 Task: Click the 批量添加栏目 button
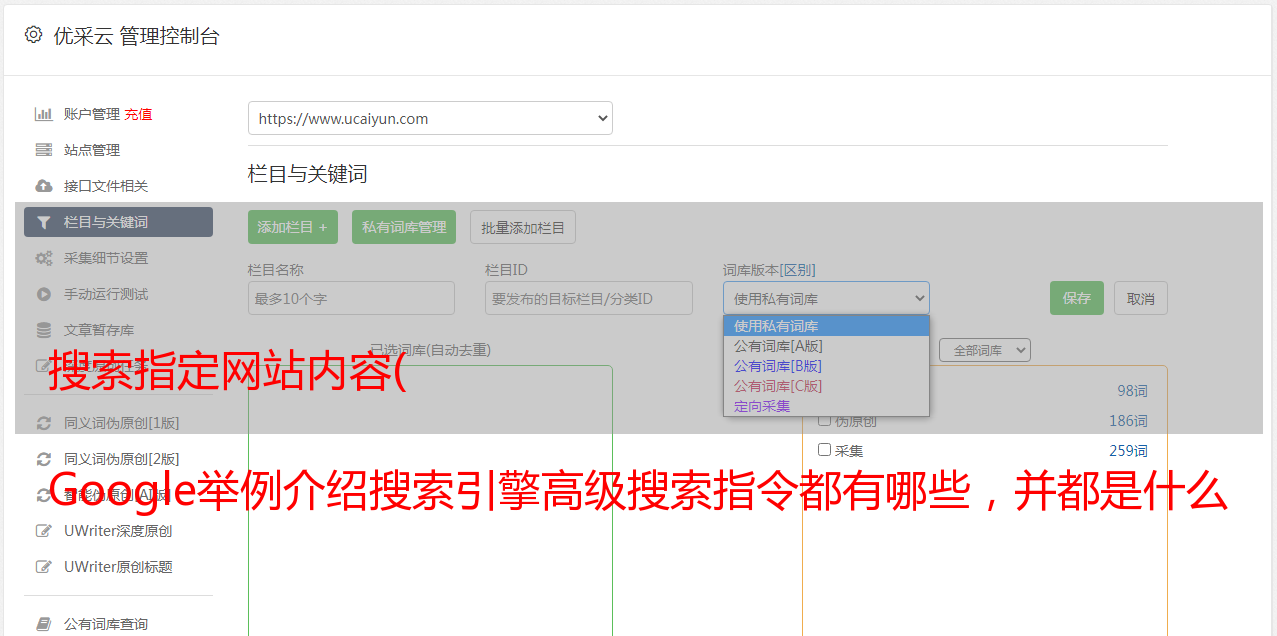point(523,227)
